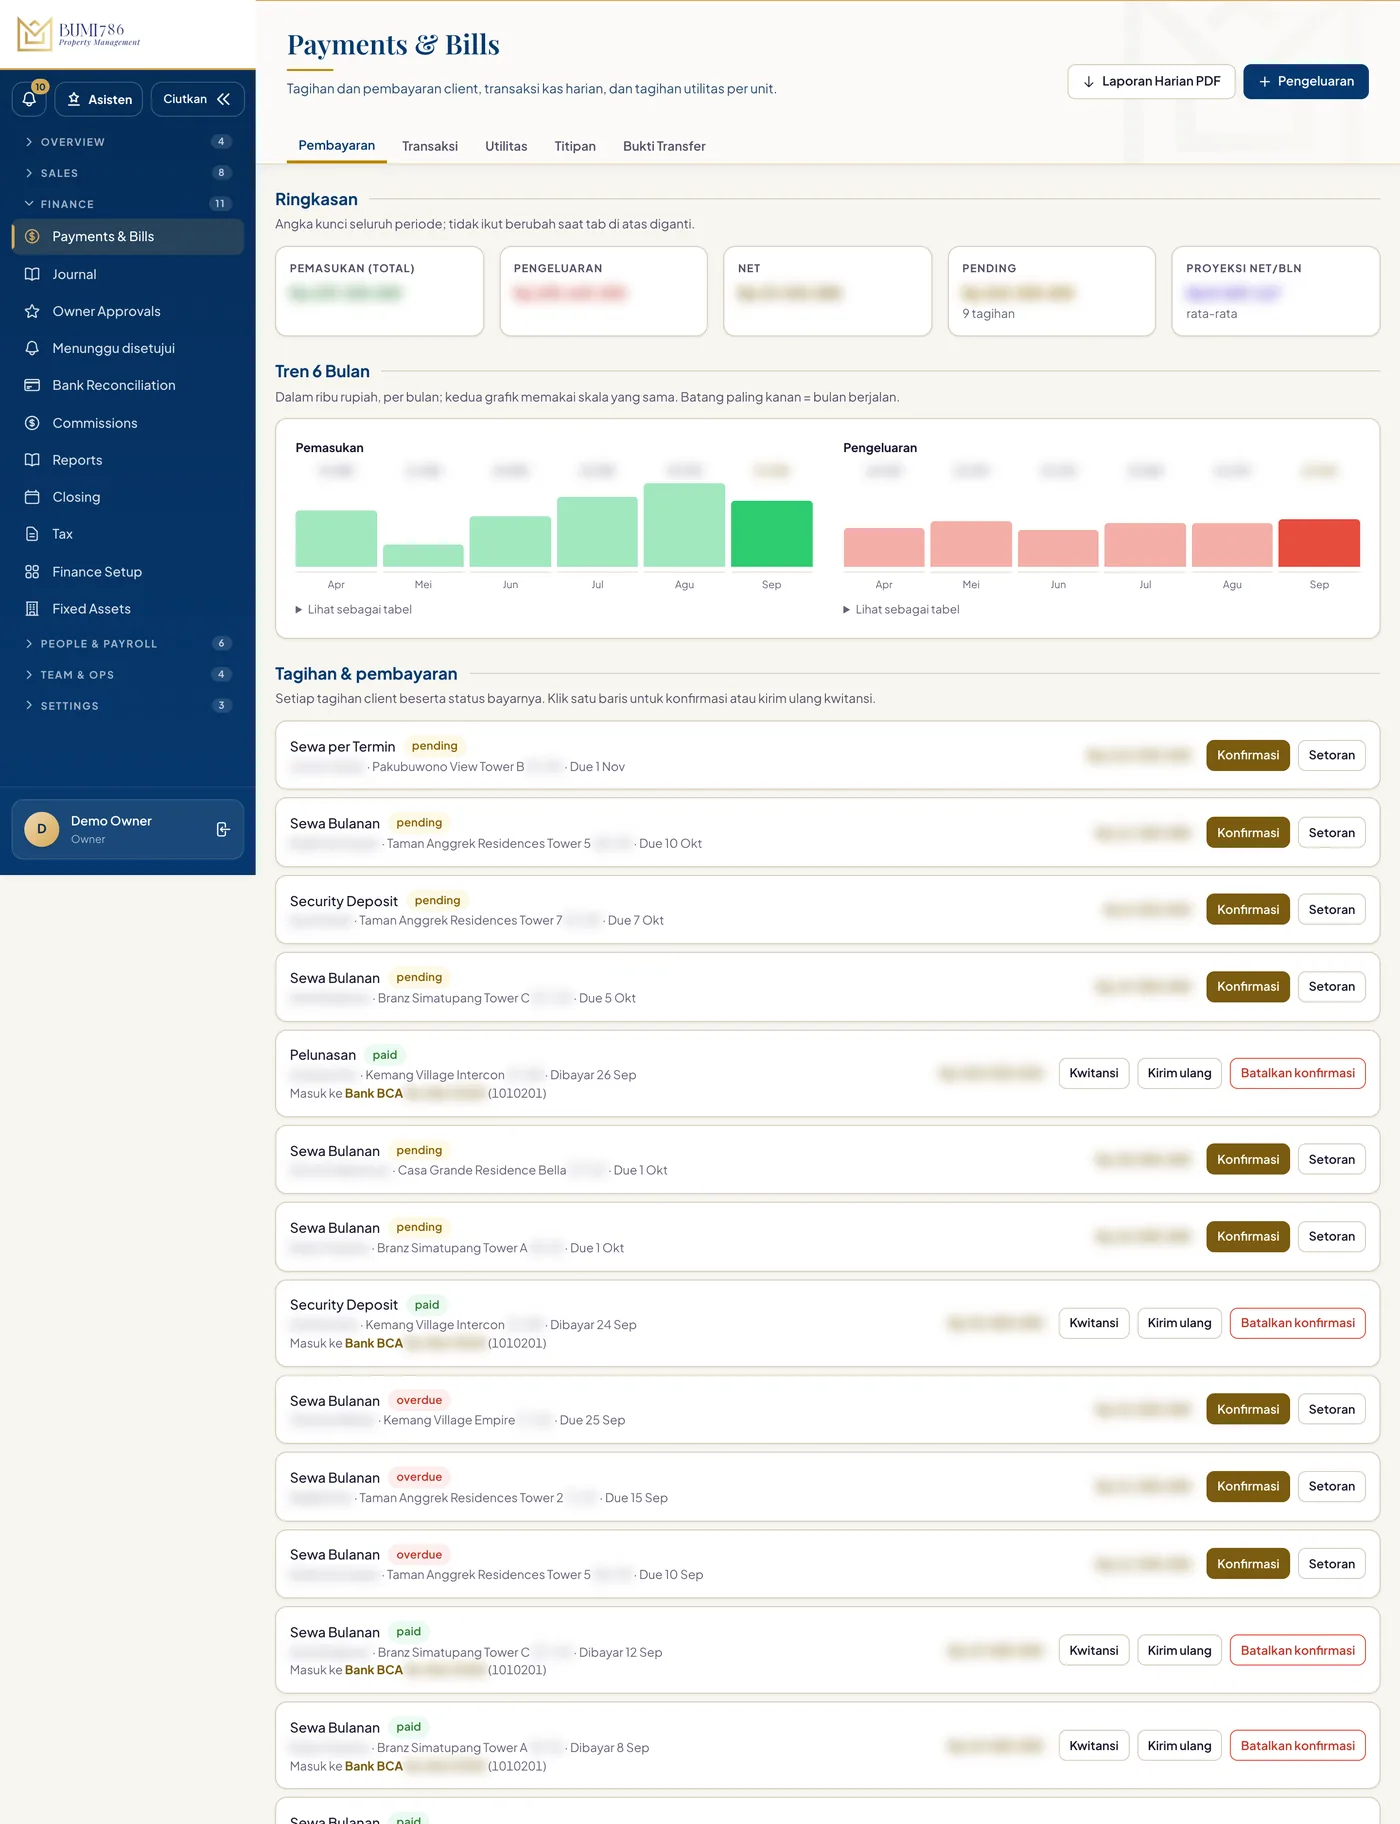This screenshot has width=1400, height=1824.
Task: Open the Titipan tab
Action: click(575, 146)
